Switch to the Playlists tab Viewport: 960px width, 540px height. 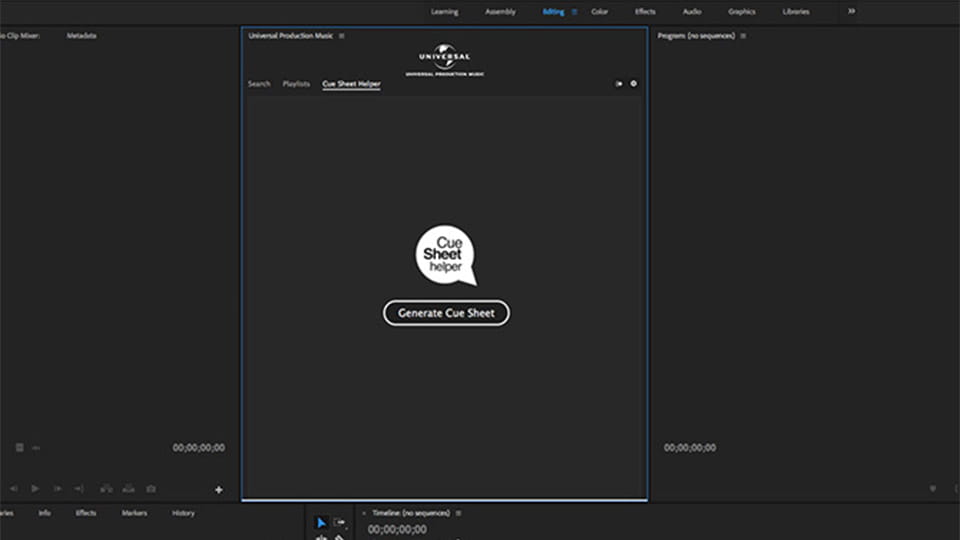296,84
